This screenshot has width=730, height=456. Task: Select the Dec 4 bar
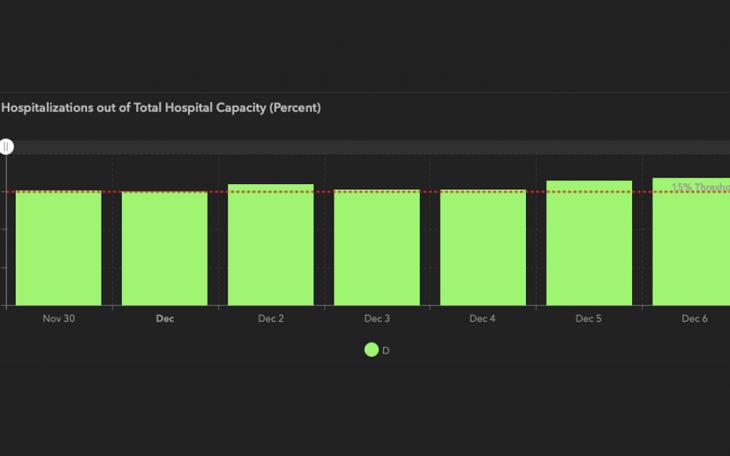point(483,248)
